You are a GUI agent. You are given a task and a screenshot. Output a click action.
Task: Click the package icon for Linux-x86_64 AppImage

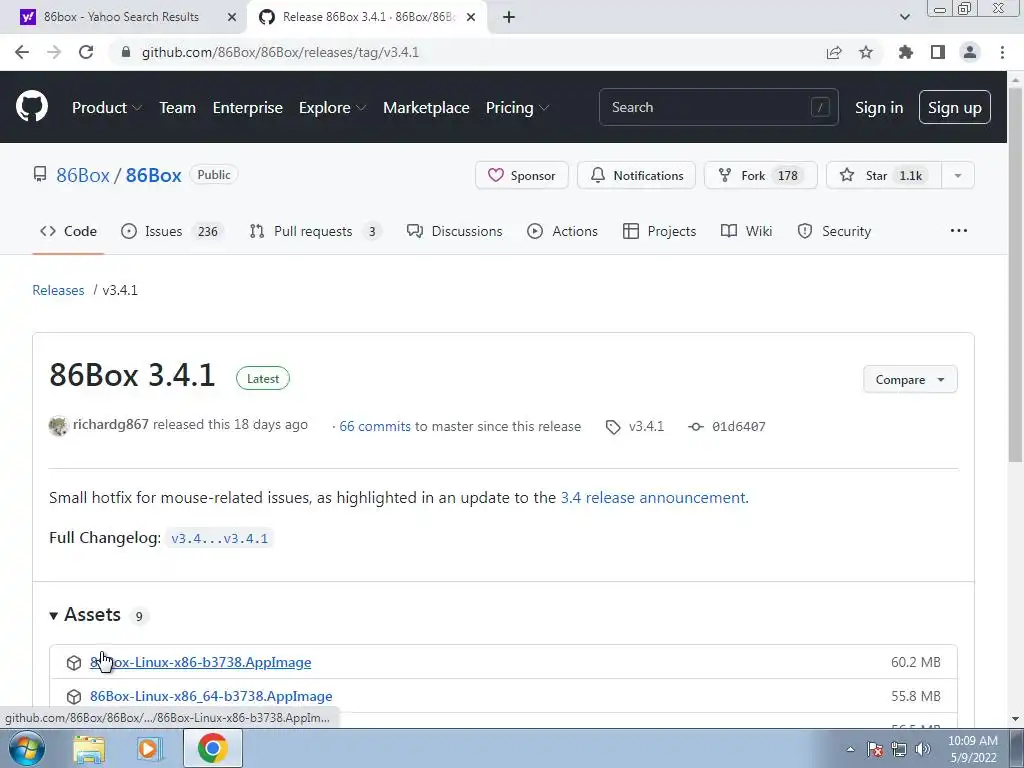coord(74,696)
